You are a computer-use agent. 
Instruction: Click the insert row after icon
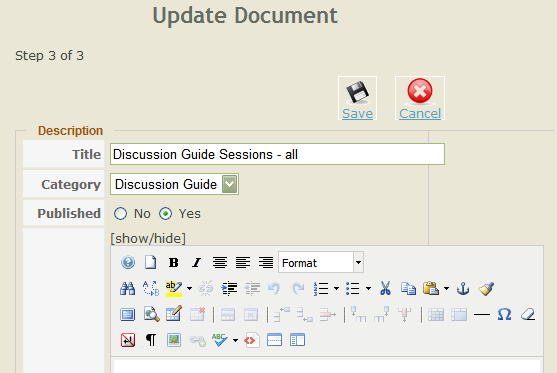tap(305, 314)
